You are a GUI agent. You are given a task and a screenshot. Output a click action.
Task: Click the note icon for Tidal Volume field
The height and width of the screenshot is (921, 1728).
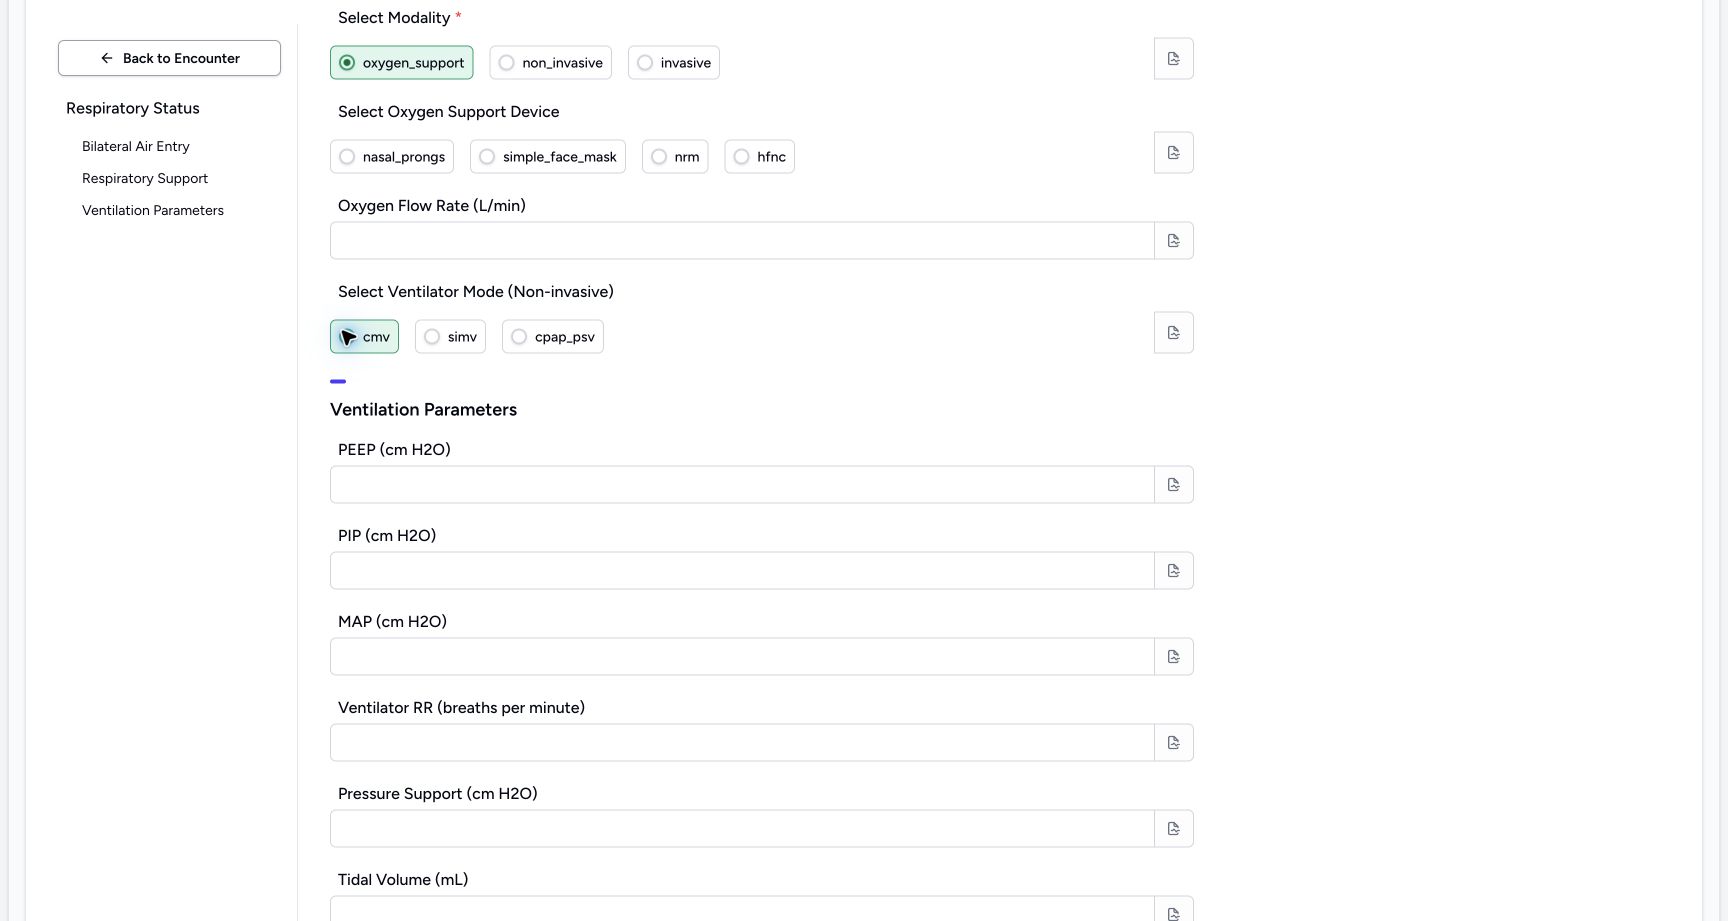click(x=1174, y=911)
